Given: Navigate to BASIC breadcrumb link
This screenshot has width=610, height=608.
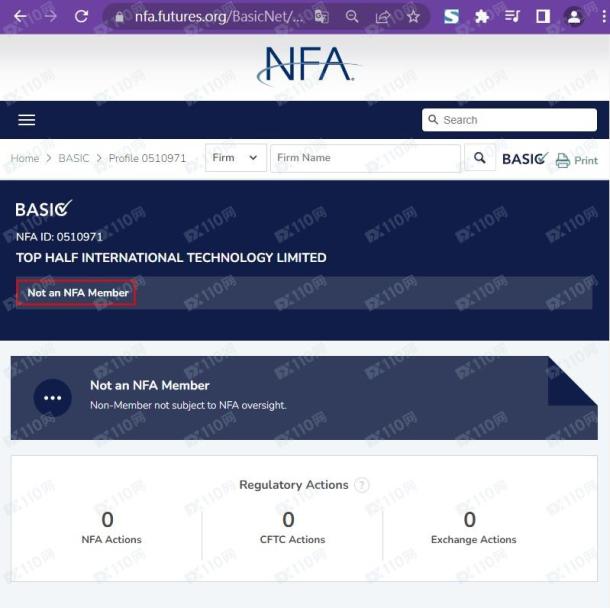Looking at the screenshot, I should [74, 158].
